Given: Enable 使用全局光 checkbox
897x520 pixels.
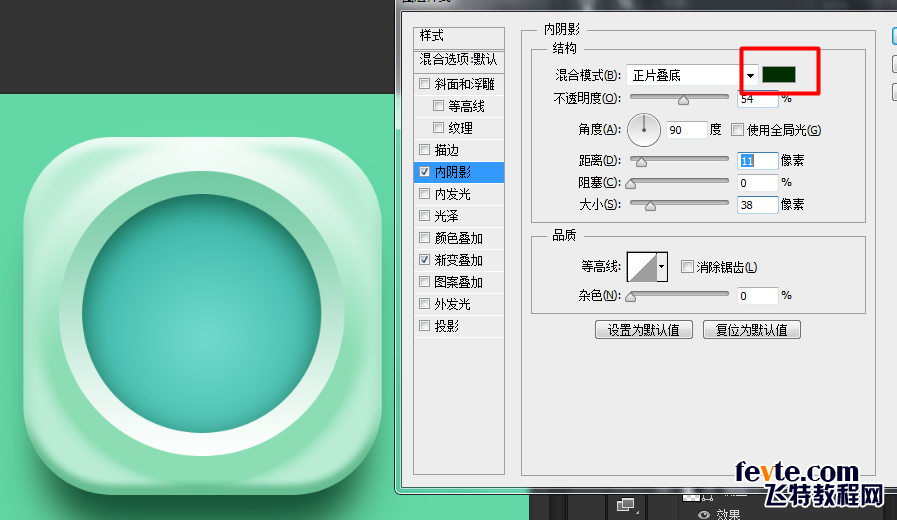Looking at the screenshot, I should [738, 130].
